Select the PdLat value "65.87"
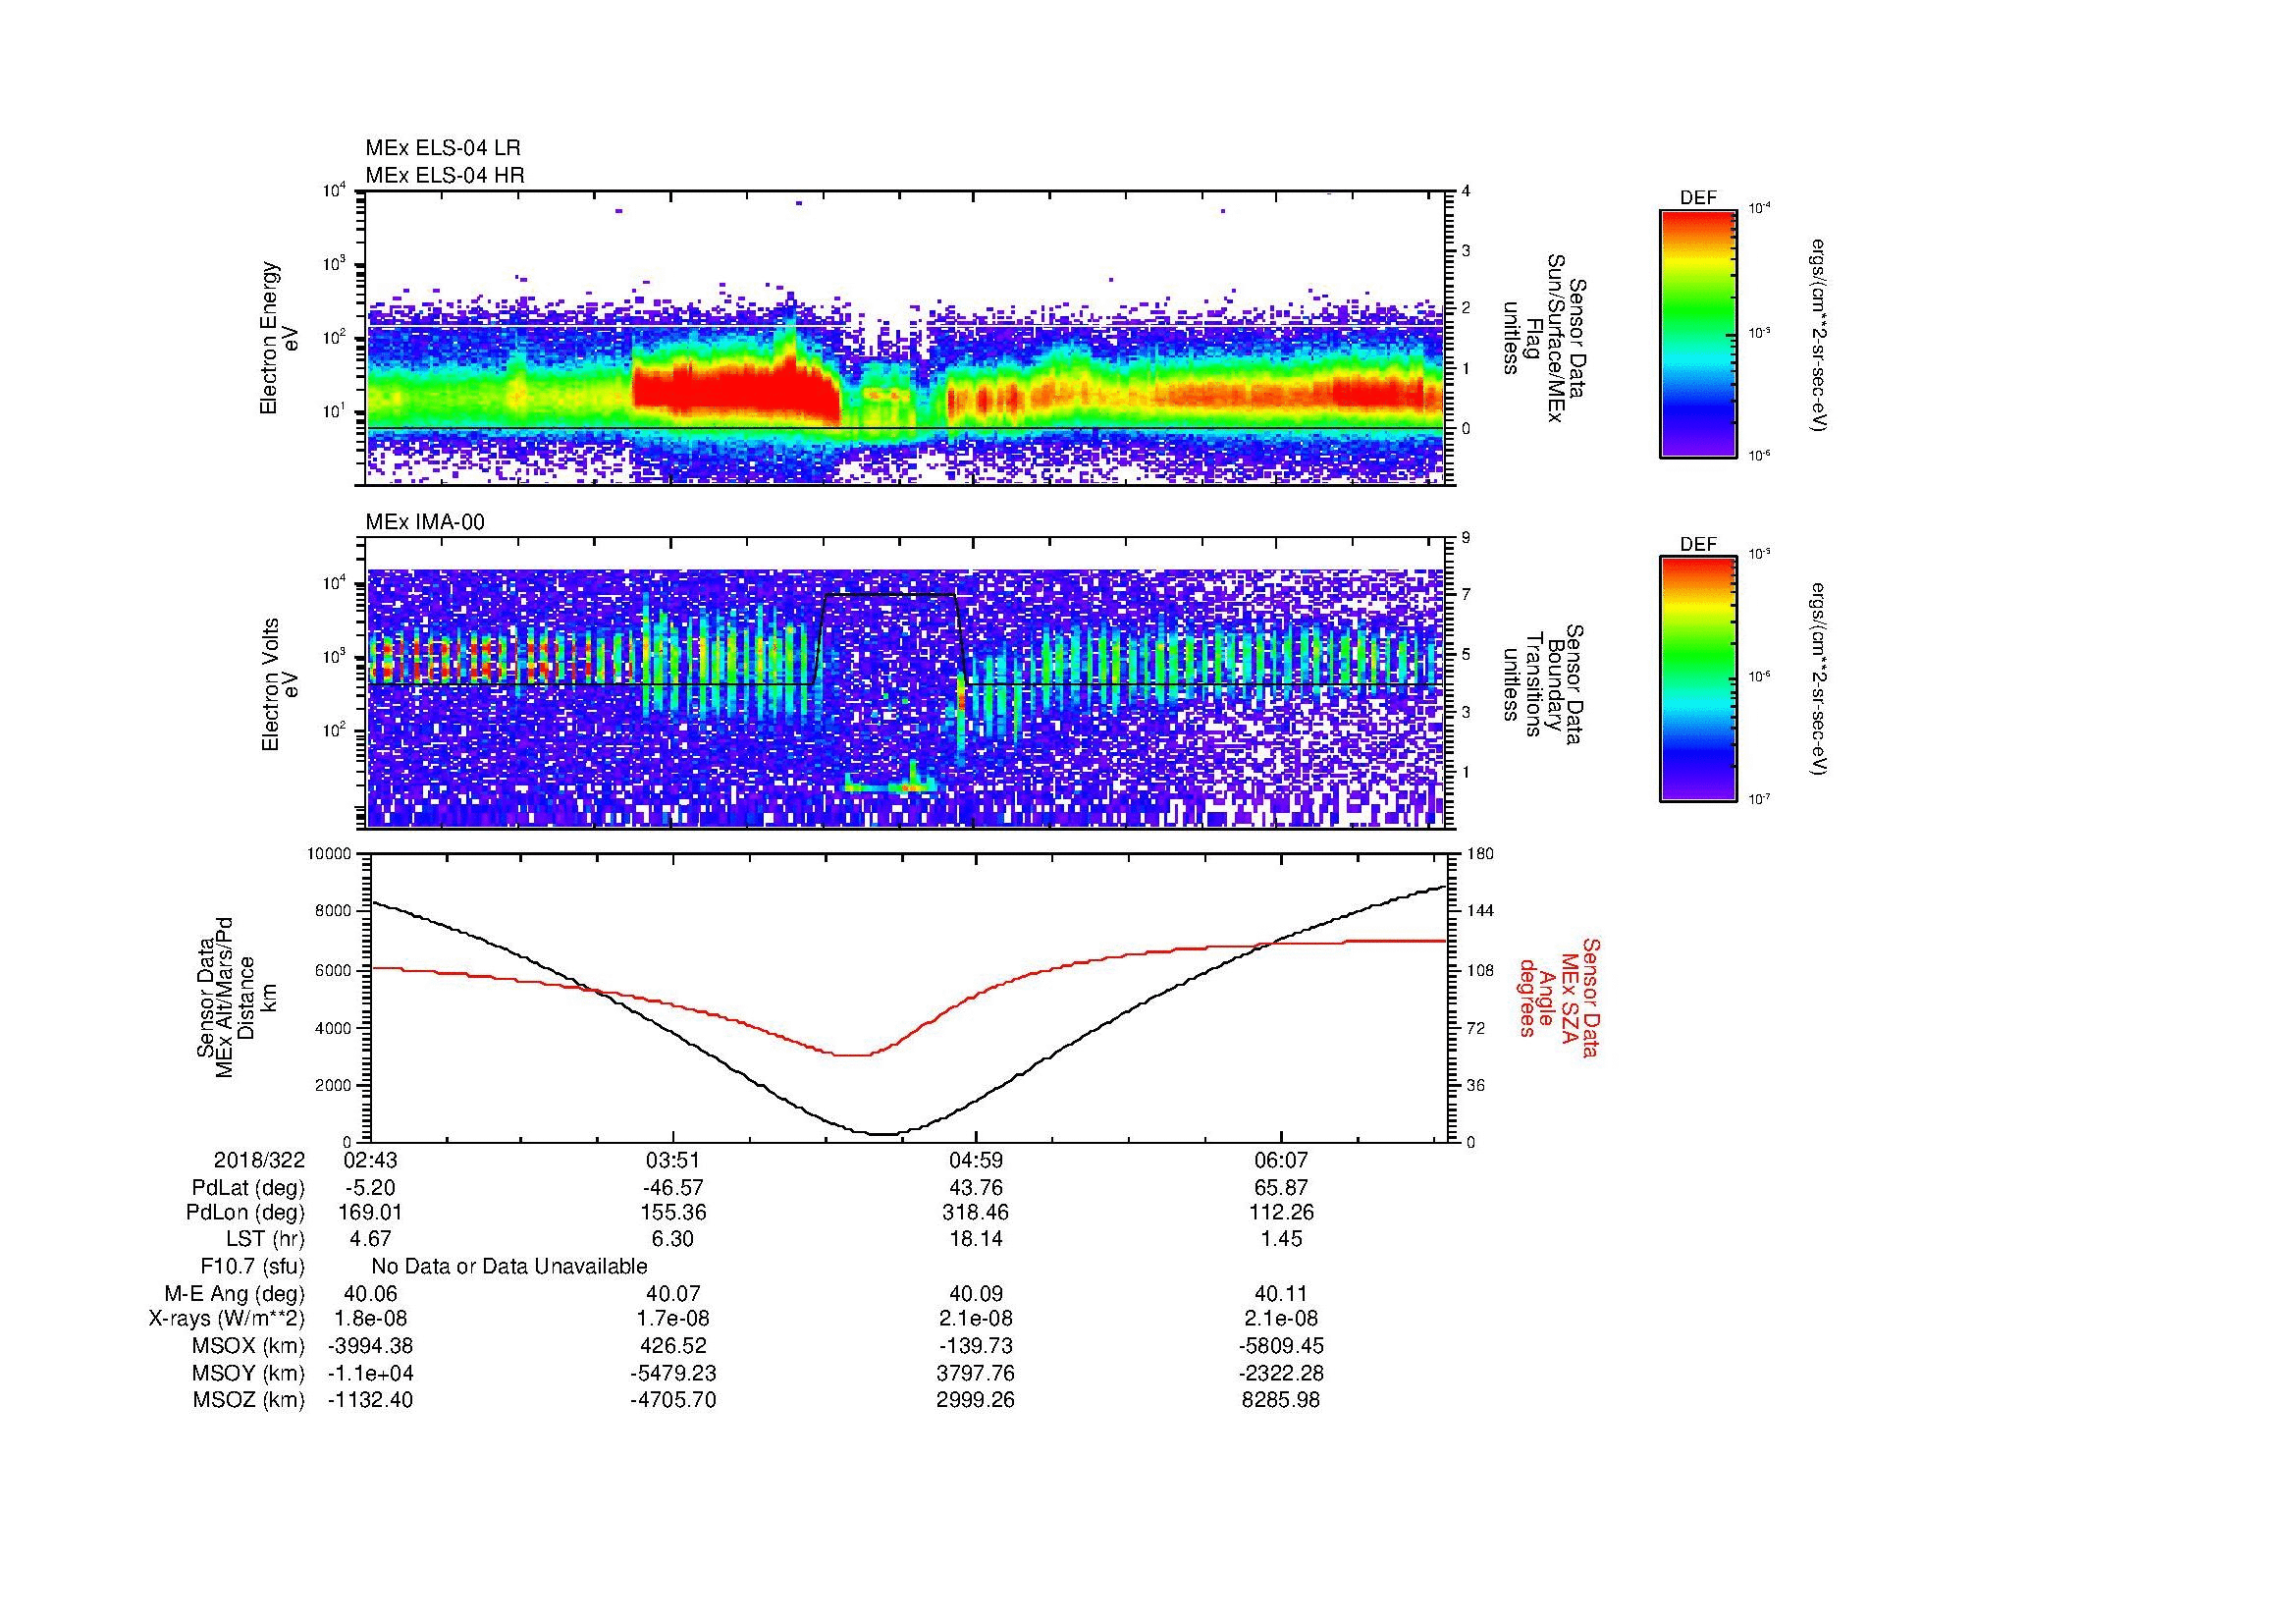Viewport: 2296px width, 1623px height. tap(1281, 1188)
